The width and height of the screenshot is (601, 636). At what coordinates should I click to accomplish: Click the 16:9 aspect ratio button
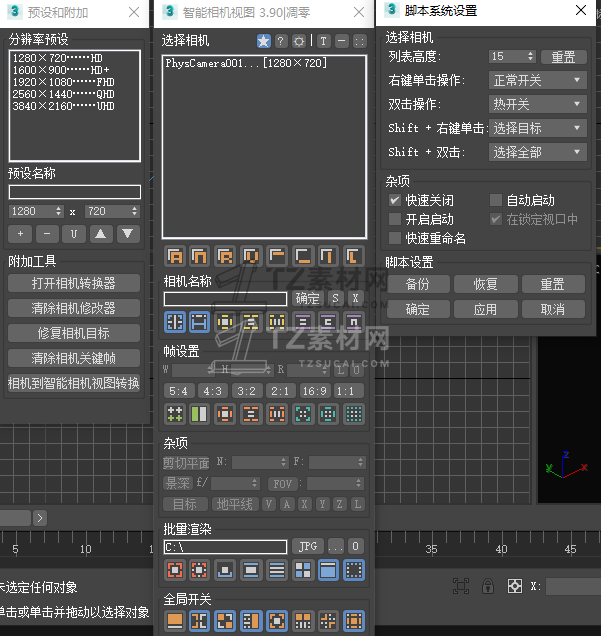pyautogui.click(x=315, y=391)
